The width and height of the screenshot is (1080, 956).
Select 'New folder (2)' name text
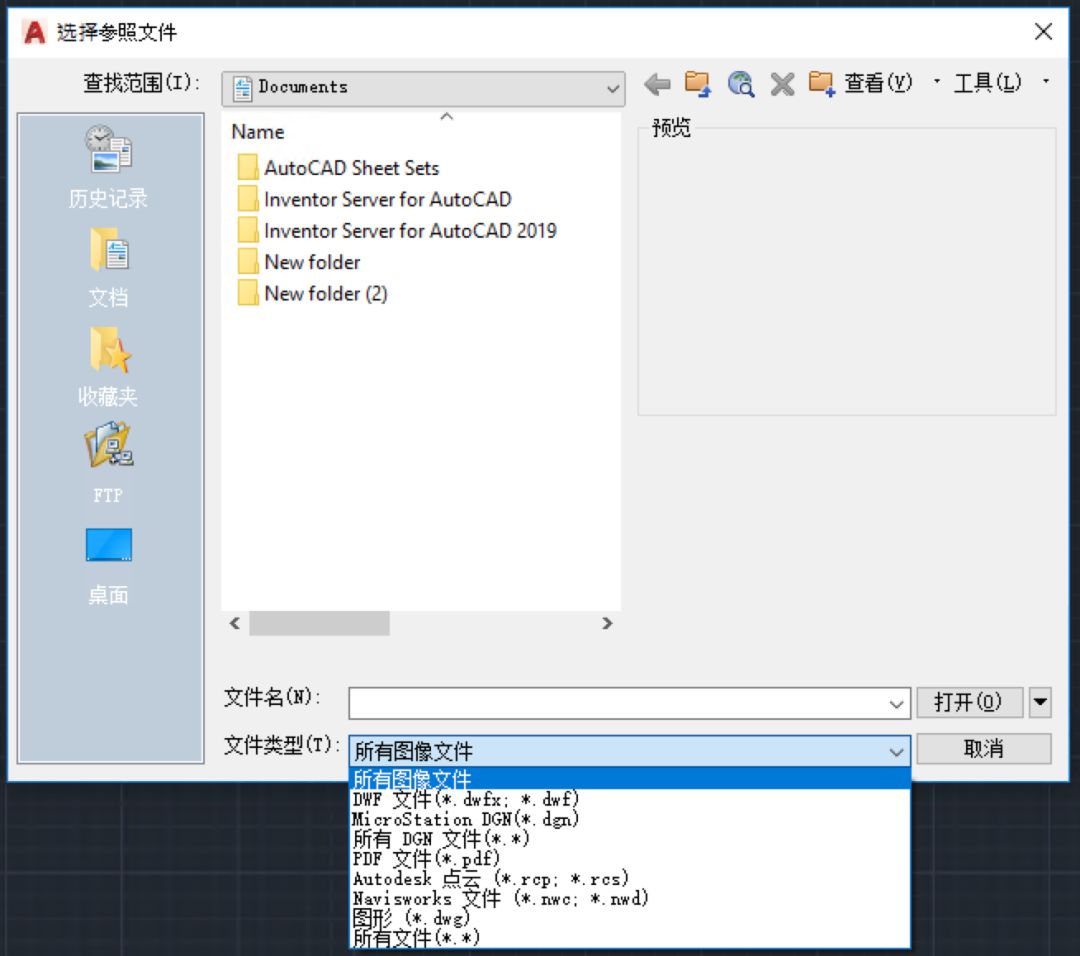pos(326,294)
